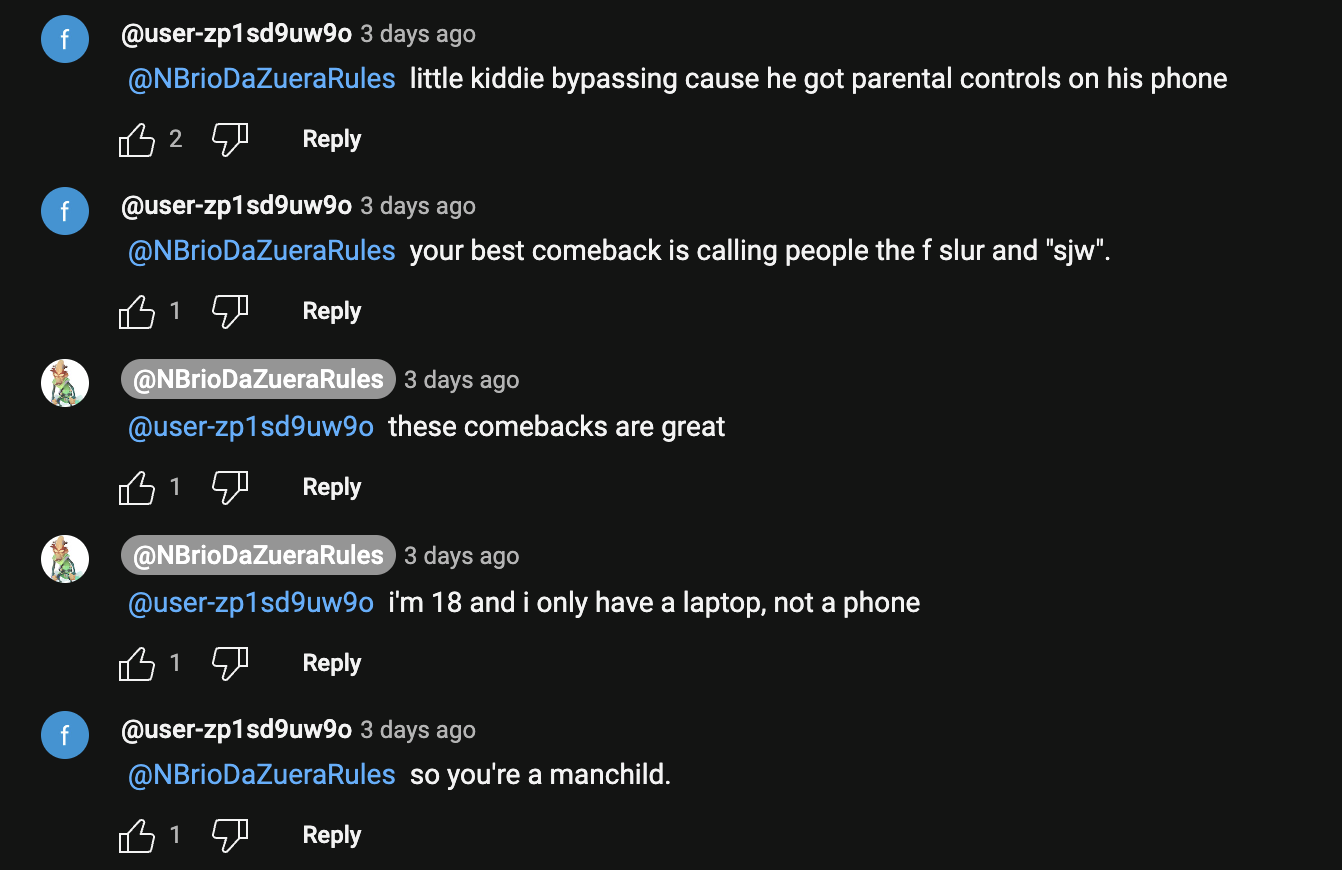The height and width of the screenshot is (870, 1342).
Task: Dislike the "your best comeback" comment
Action: click(230, 312)
